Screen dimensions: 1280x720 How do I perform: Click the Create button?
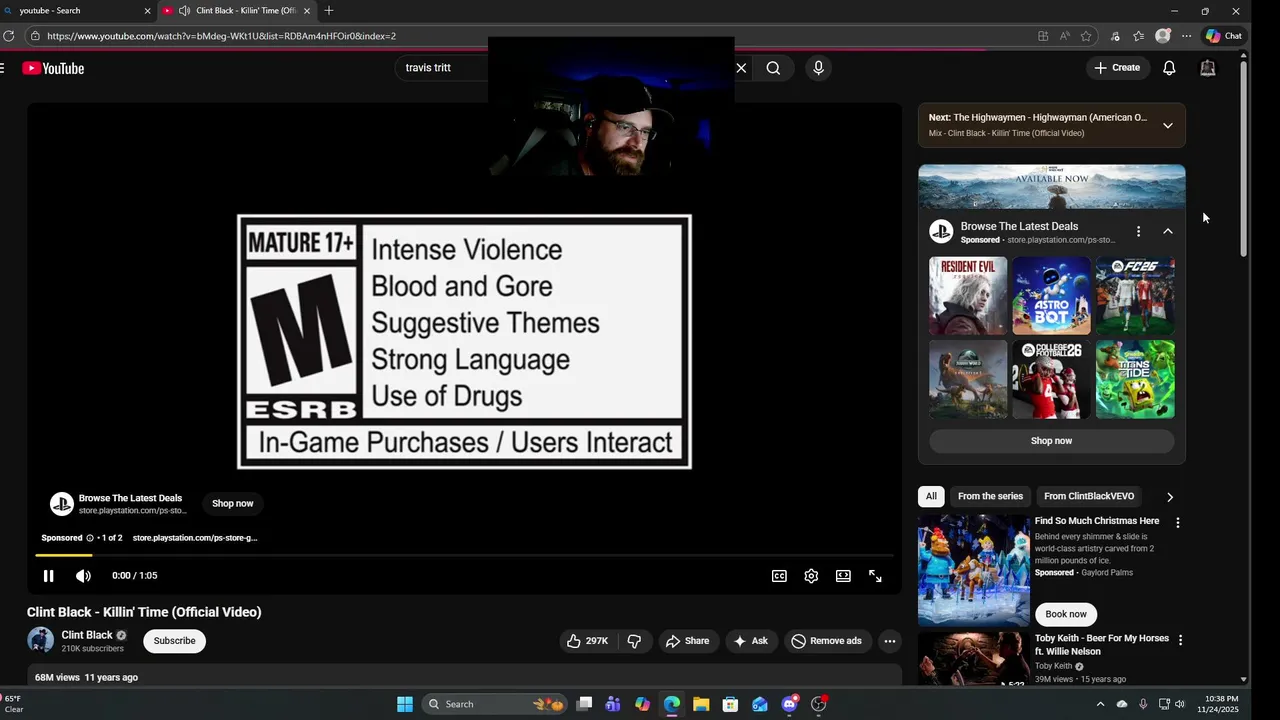point(1116,68)
